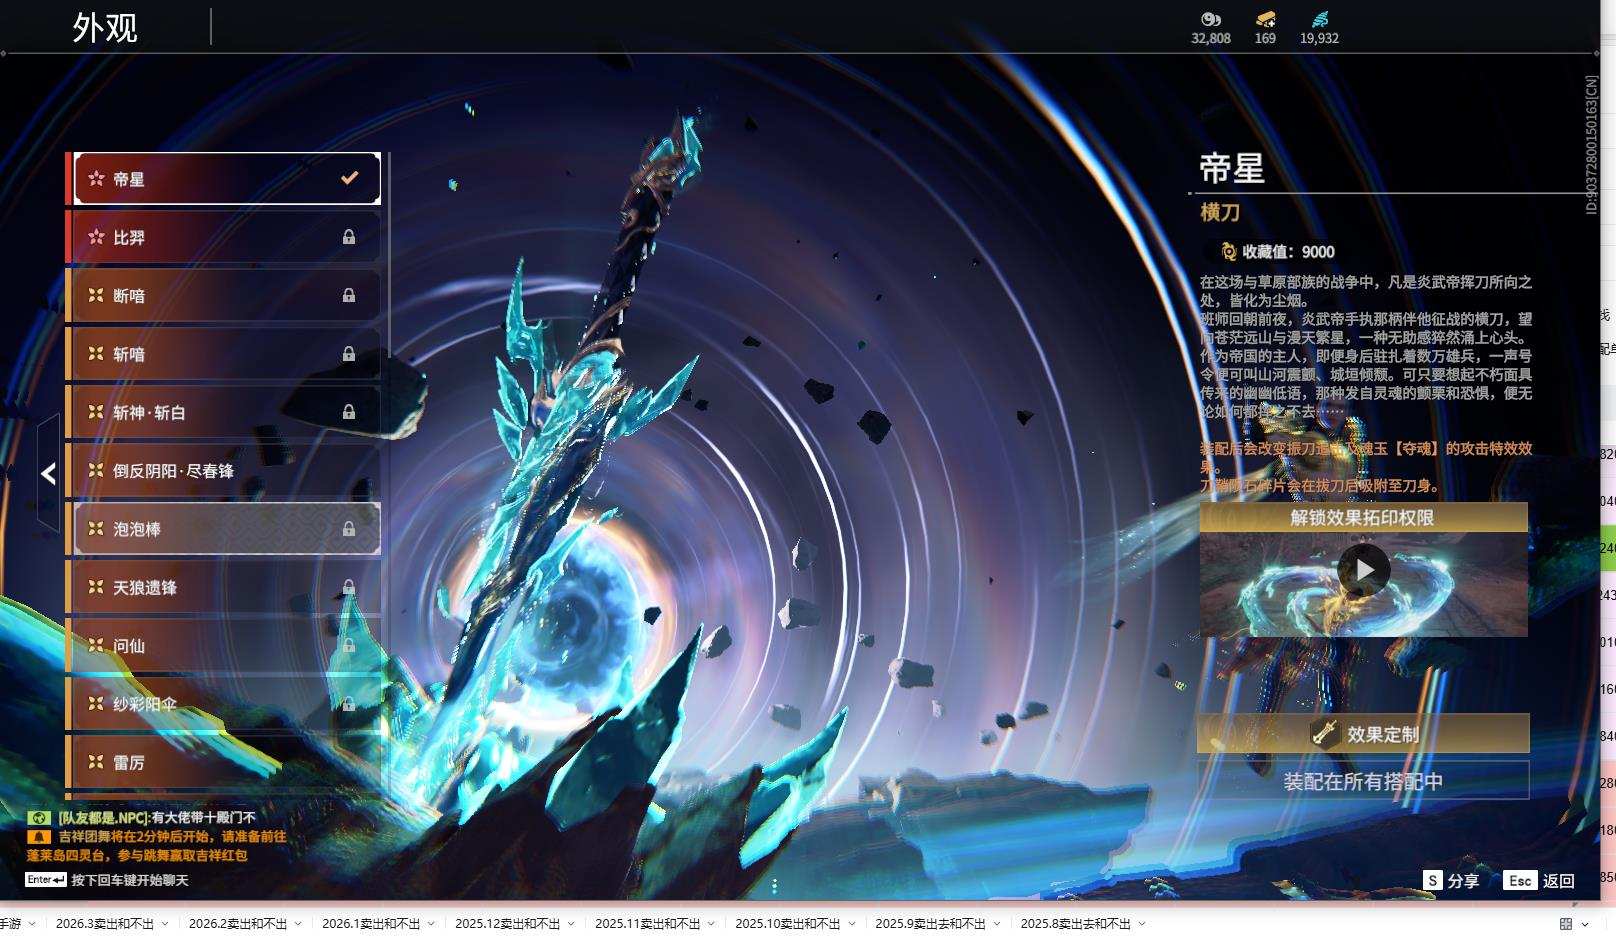Image resolution: width=1616 pixels, height=939 pixels.
Task: Open dropdown arrow on 2025.9卖出去和不出 sheet tab
Action: coord(997,924)
